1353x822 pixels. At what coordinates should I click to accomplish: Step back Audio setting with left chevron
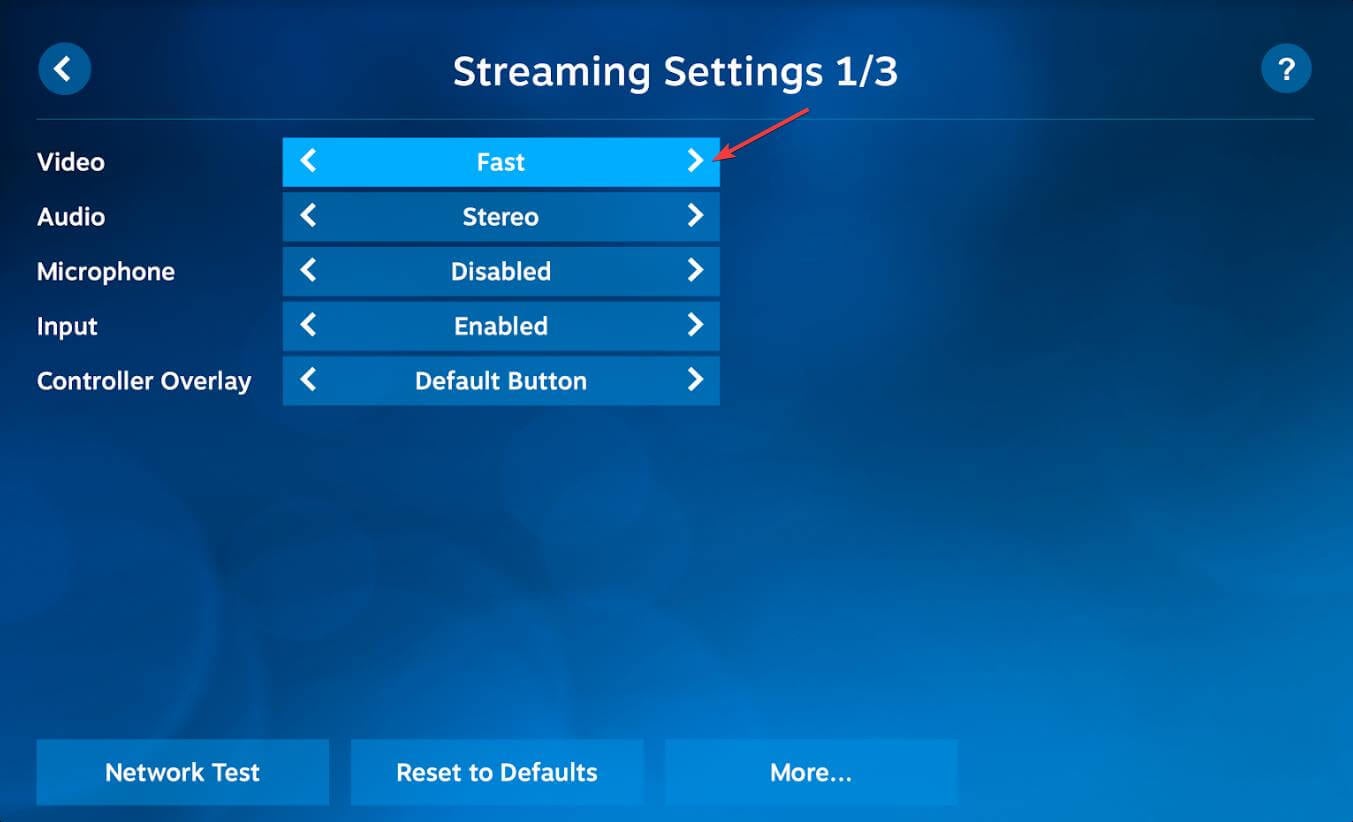[x=308, y=216]
